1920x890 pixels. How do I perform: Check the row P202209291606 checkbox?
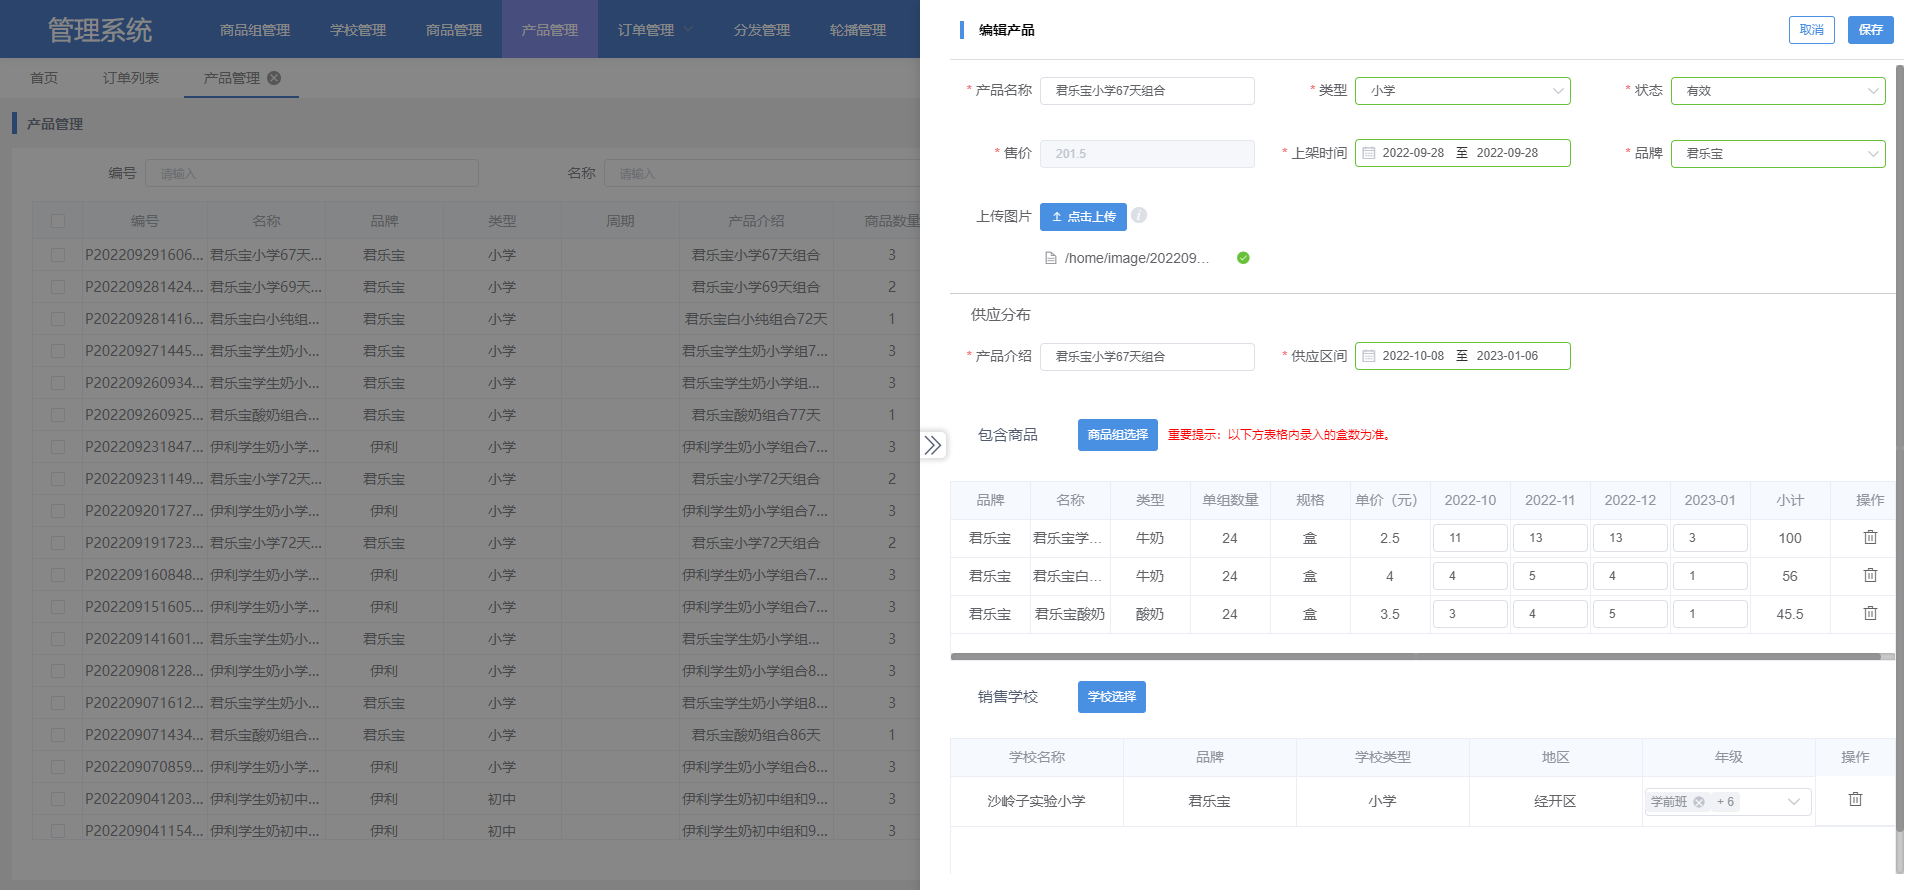coord(58,255)
